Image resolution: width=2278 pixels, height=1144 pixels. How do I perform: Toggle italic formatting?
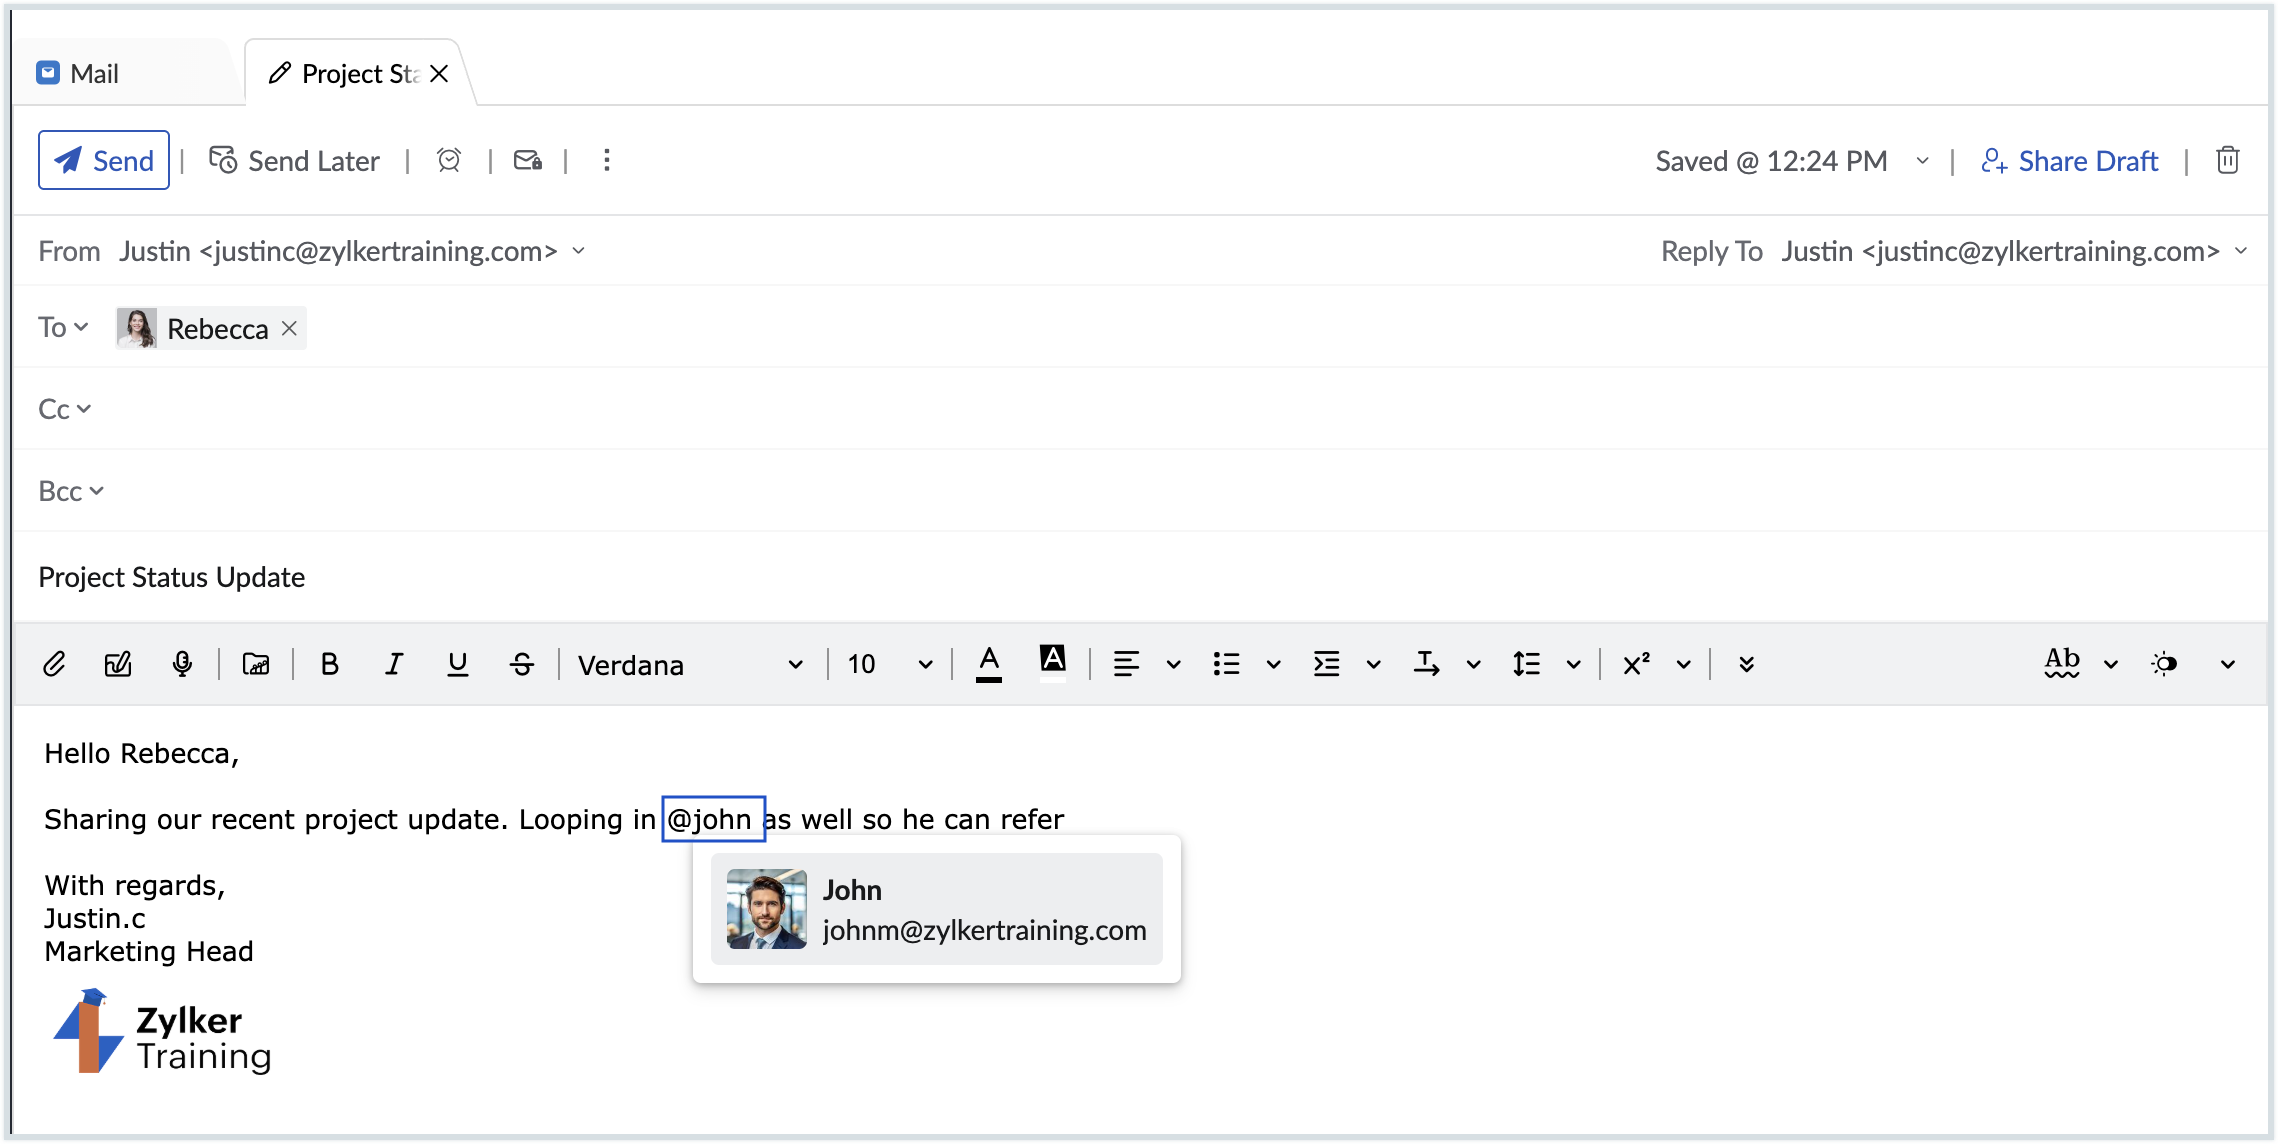click(x=394, y=664)
